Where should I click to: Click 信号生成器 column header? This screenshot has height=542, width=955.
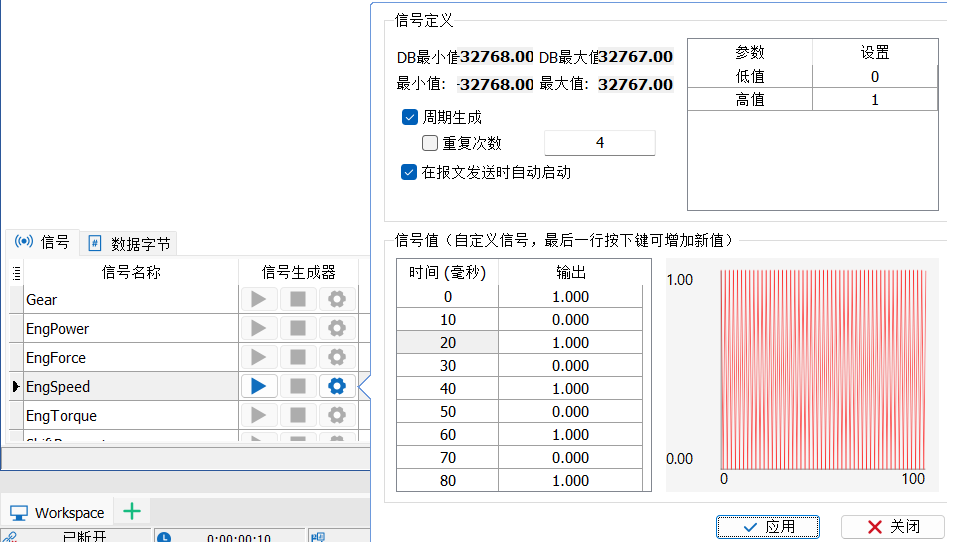[298, 272]
